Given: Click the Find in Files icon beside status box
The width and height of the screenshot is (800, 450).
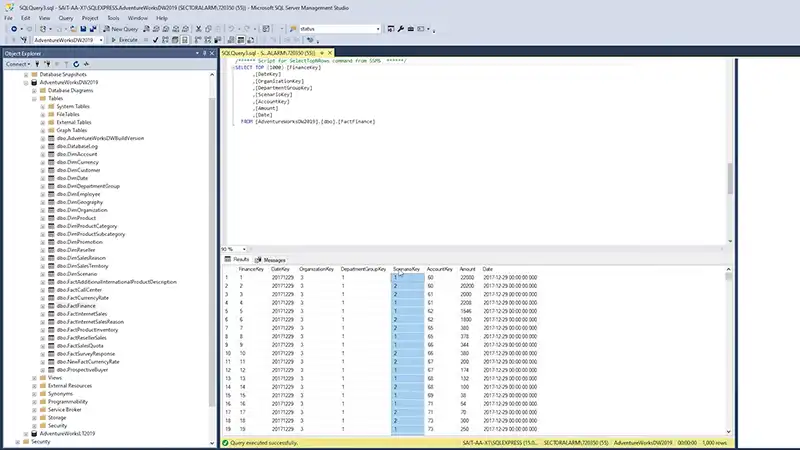Looking at the screenshot, I should [293, 29].
